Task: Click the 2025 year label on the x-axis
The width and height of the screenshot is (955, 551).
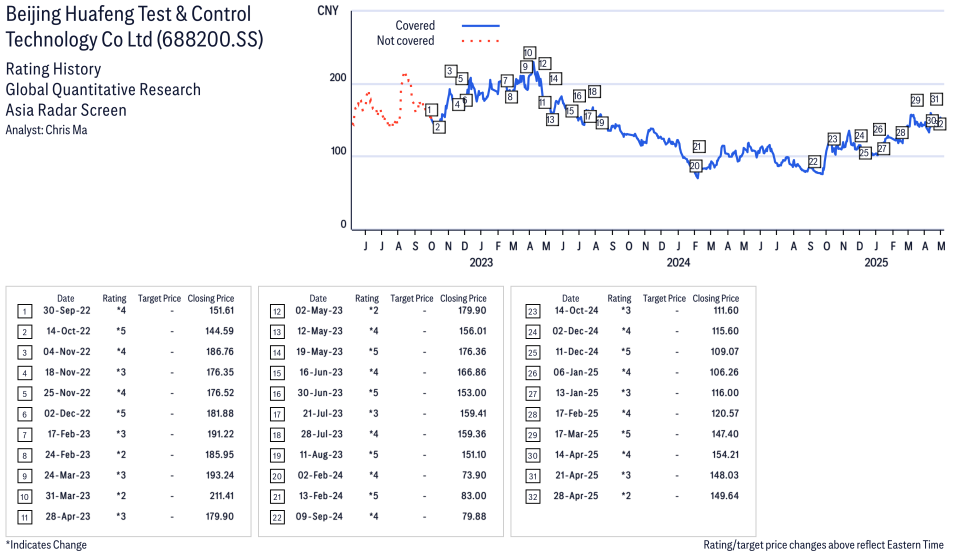Action: pos(876,262)
